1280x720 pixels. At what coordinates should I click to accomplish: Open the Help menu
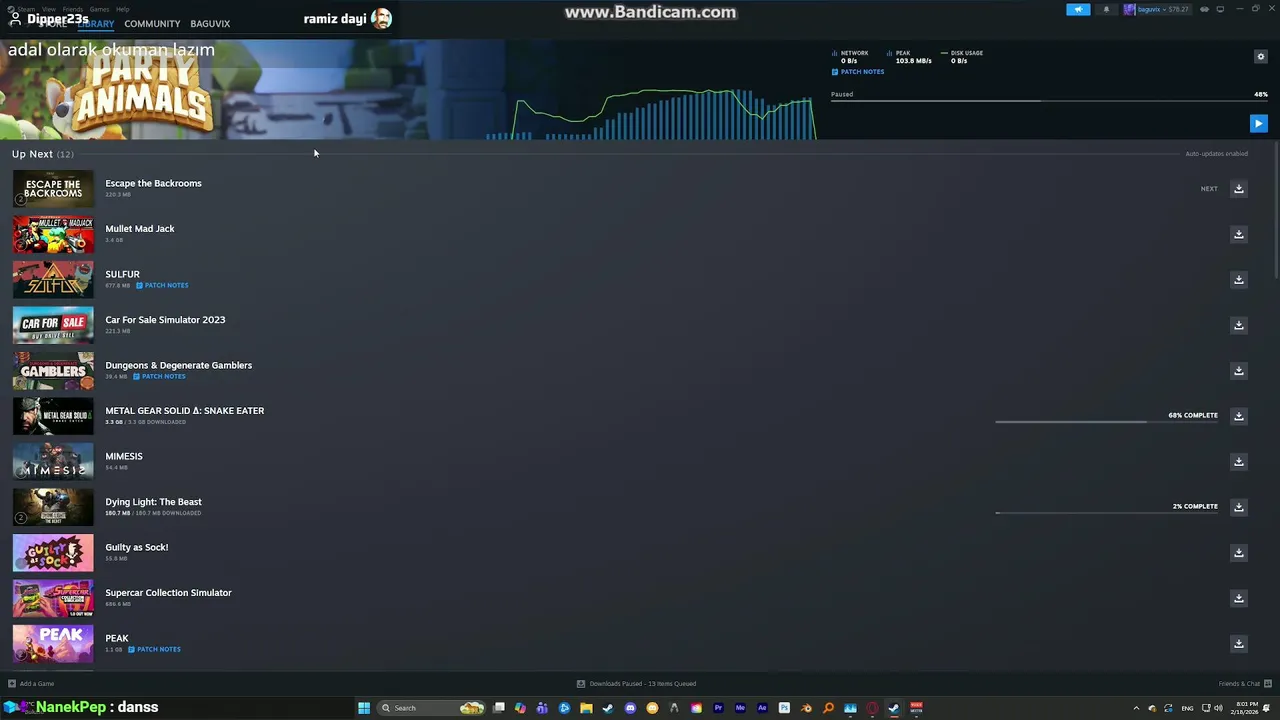pos(123,9)
